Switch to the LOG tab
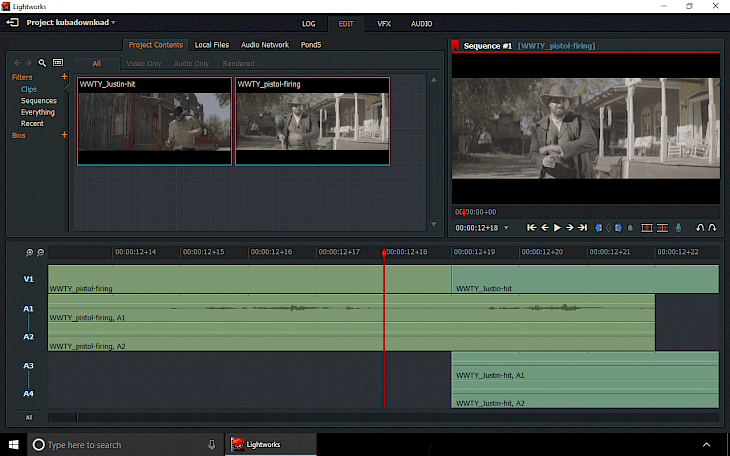The height and width of the screenshot is (456, 730). coord(308,24)
